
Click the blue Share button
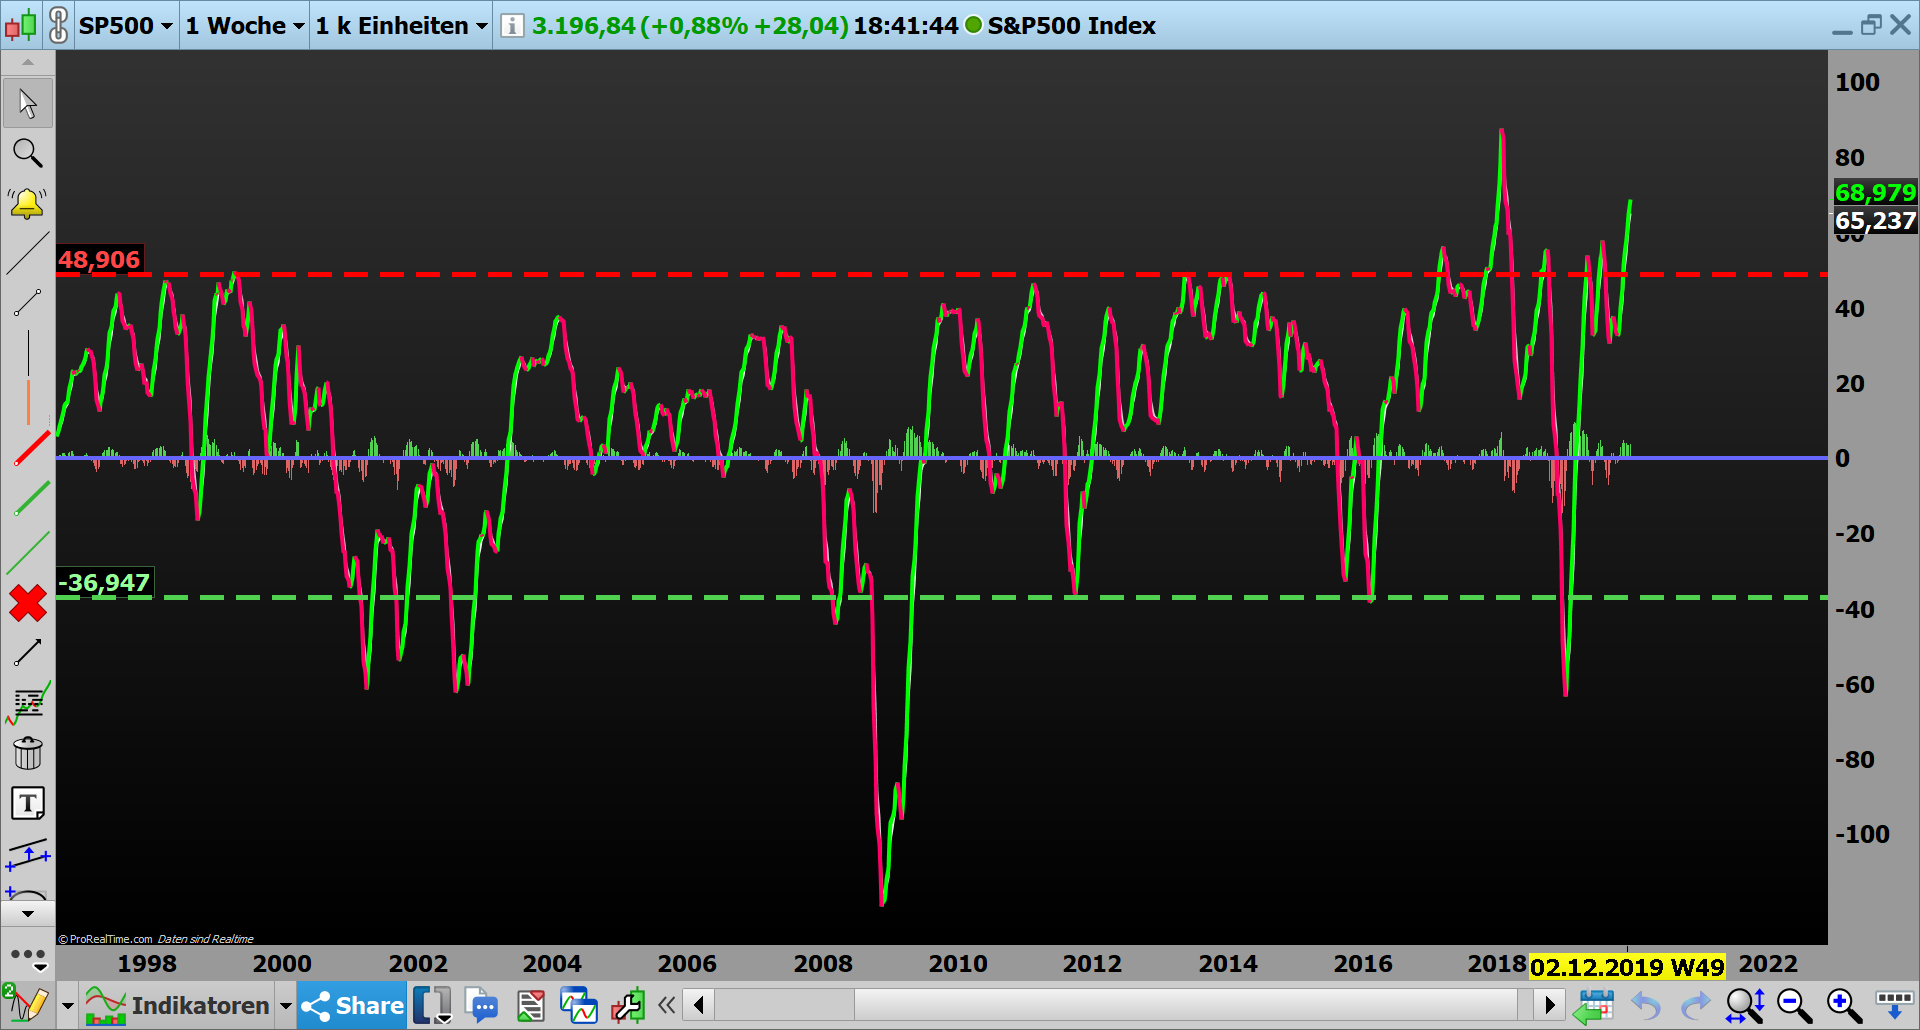pyautogui.click(x=353, y=1006)
